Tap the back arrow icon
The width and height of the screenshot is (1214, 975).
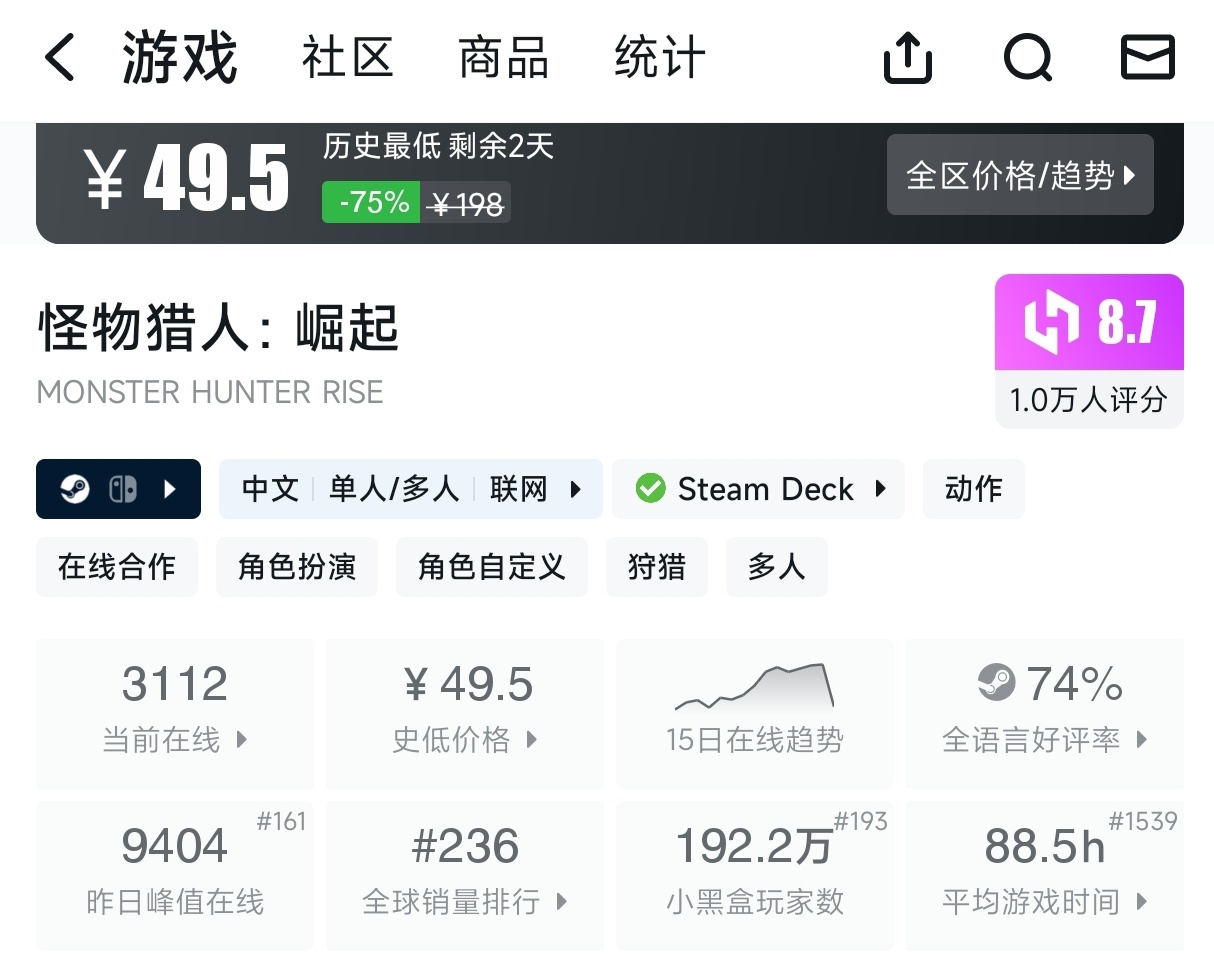[60, 58]
